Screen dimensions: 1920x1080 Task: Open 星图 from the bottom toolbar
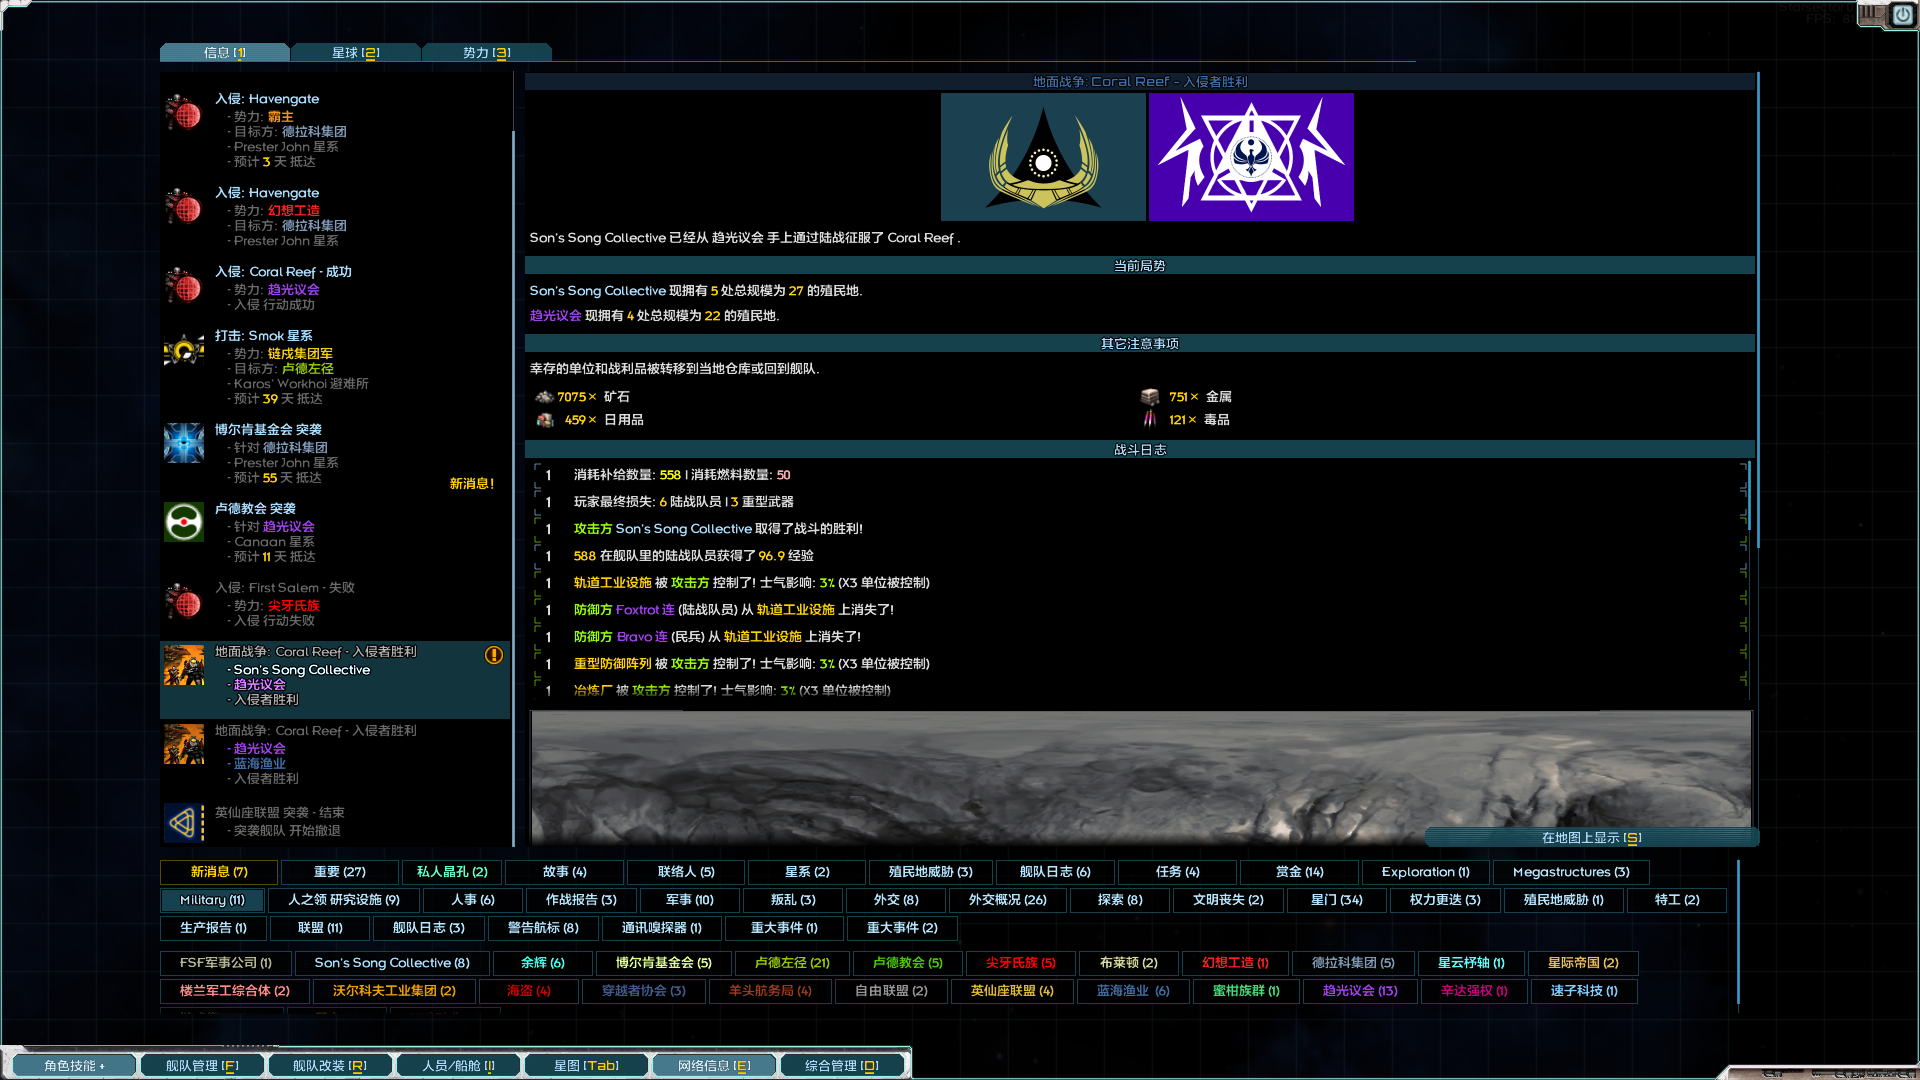click(x=586, y=1065)
